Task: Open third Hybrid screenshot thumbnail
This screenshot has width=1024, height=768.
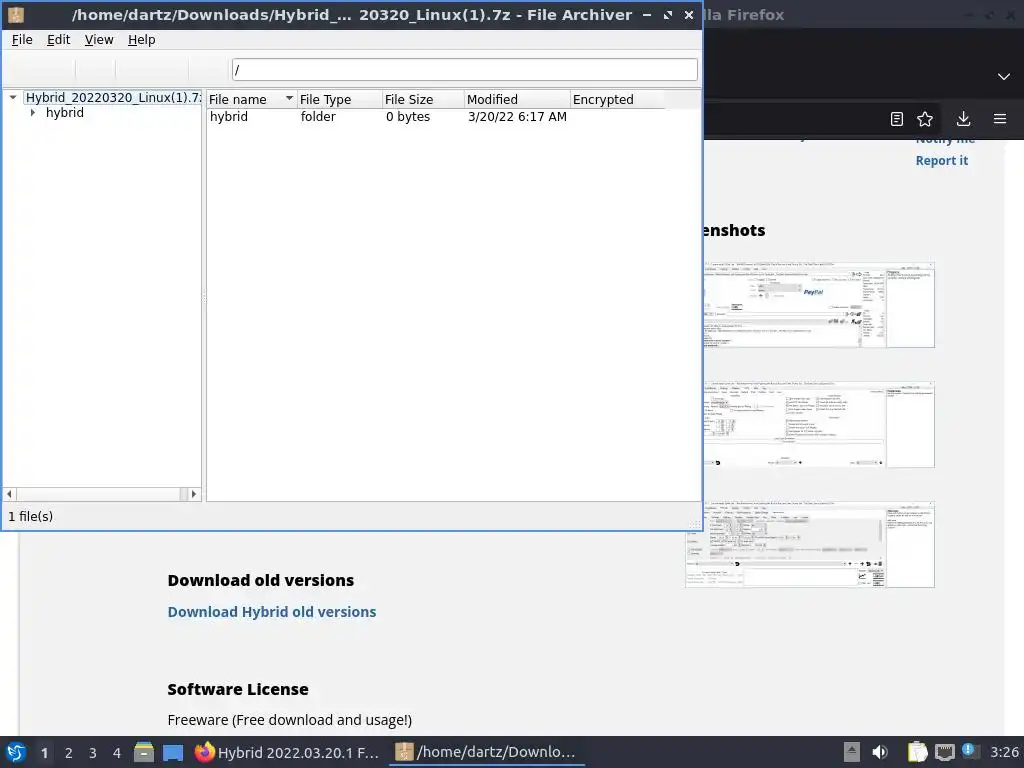Action: pyautogui.click(x=810, y=545)
